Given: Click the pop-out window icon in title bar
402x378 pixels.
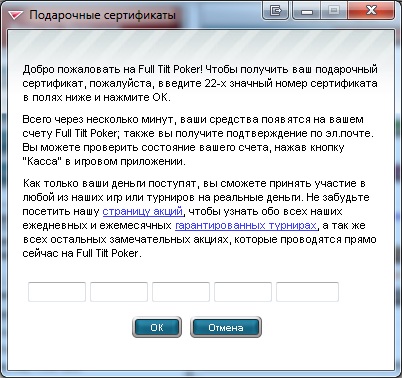Looking at the screenshot, I should (x=275, y=11).
